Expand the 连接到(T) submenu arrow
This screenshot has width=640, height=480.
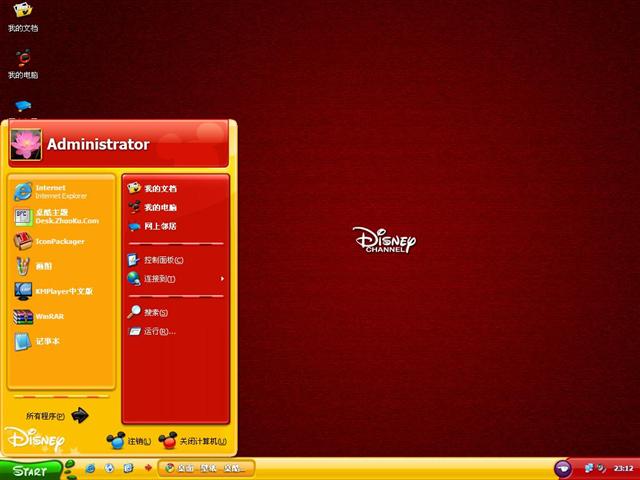click(x=222, y=279)
